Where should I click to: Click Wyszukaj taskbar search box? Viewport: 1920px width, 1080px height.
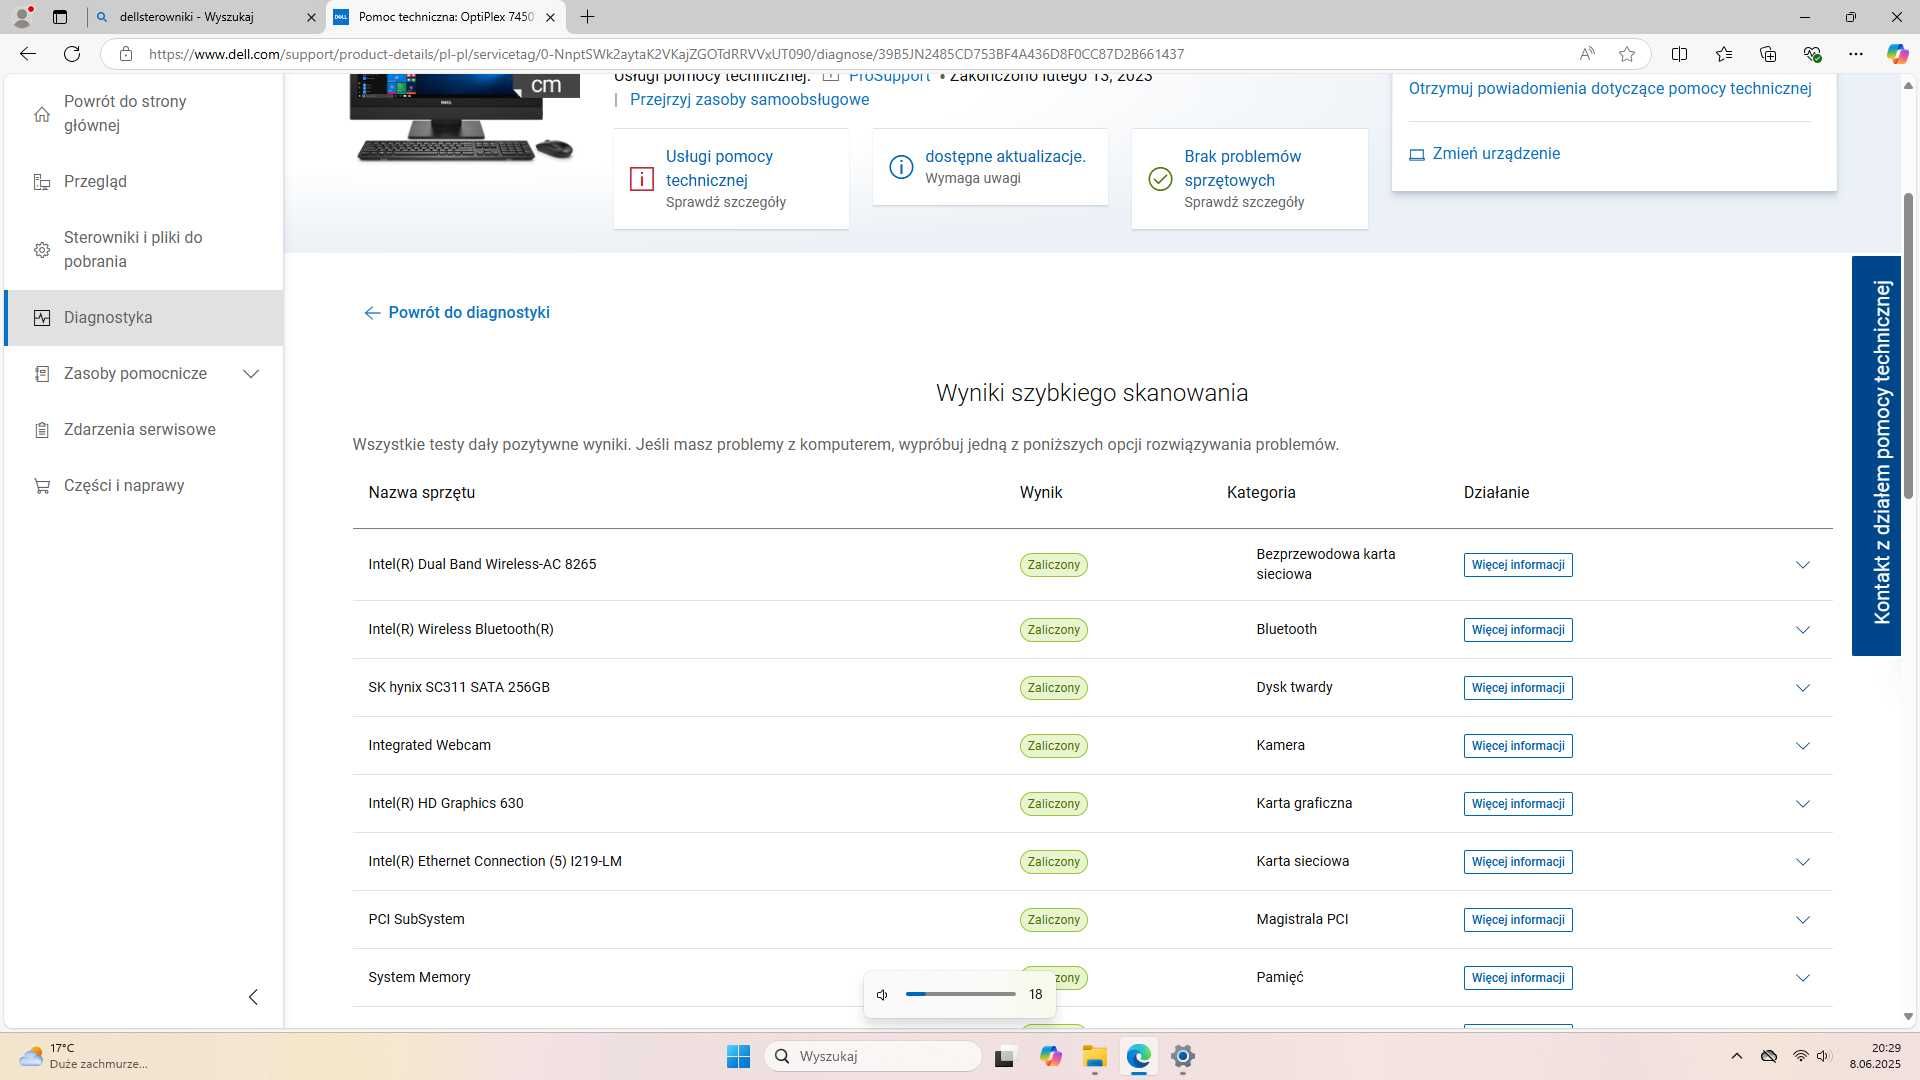click(x=873, y=1056)
